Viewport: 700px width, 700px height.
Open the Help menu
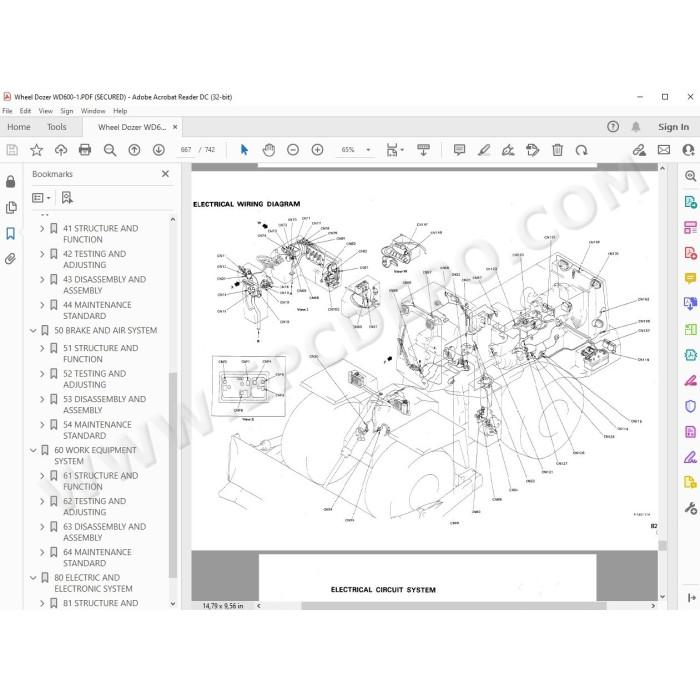click(120, 111)
